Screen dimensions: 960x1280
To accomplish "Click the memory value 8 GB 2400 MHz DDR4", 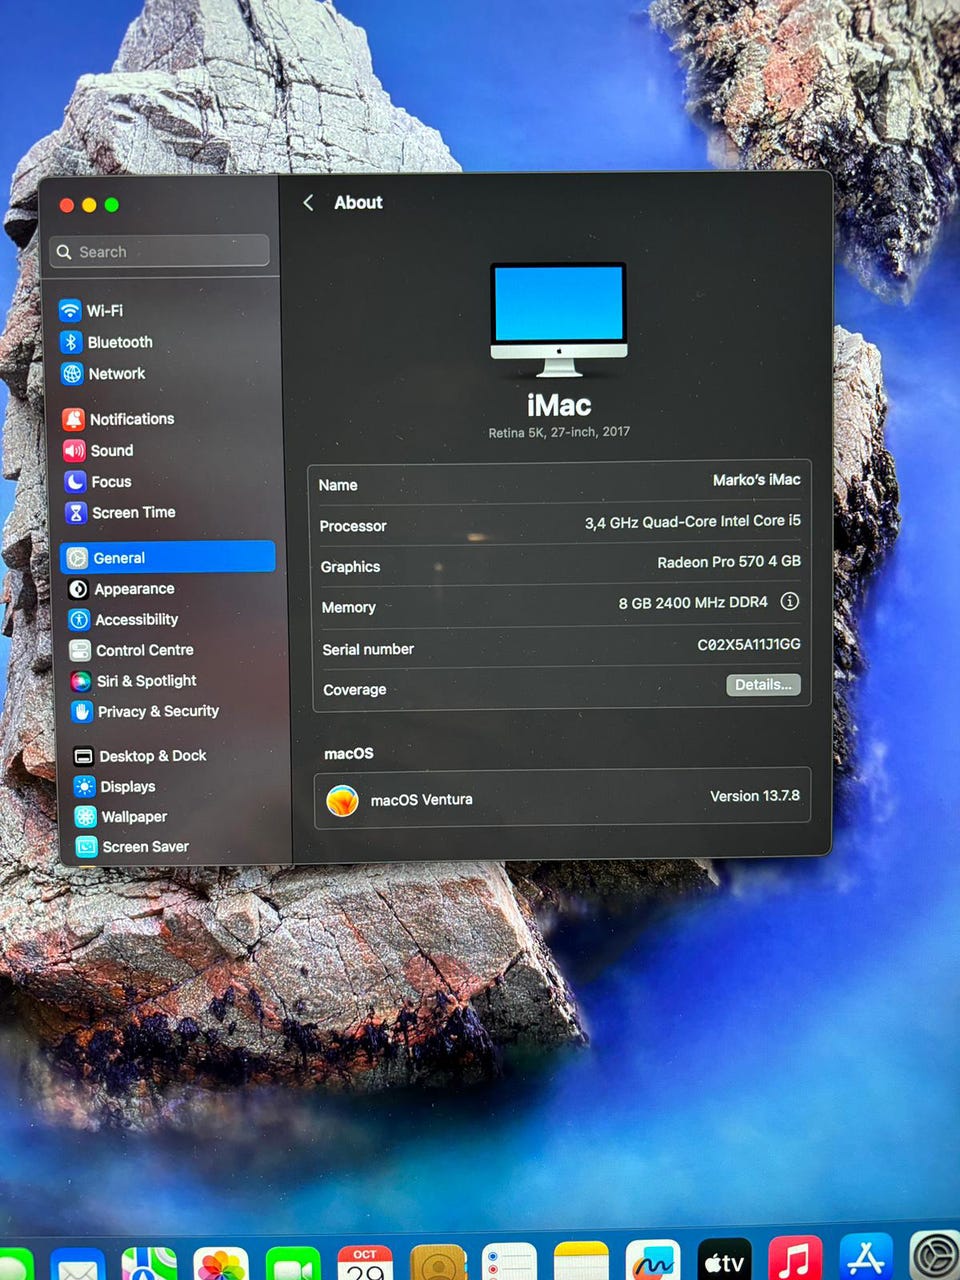I will pos(693,602).
